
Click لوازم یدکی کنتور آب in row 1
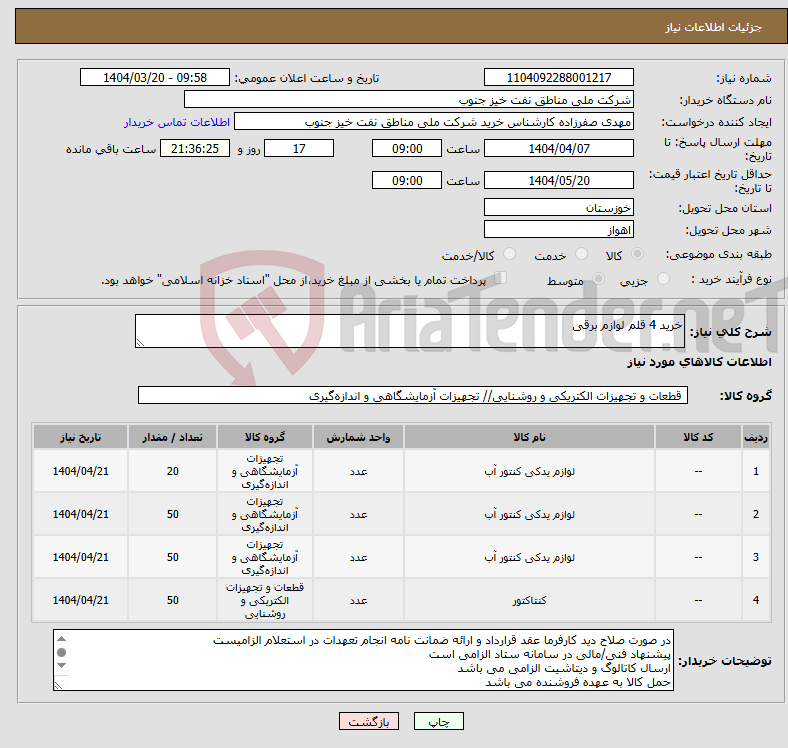click(x=529, y=472)
